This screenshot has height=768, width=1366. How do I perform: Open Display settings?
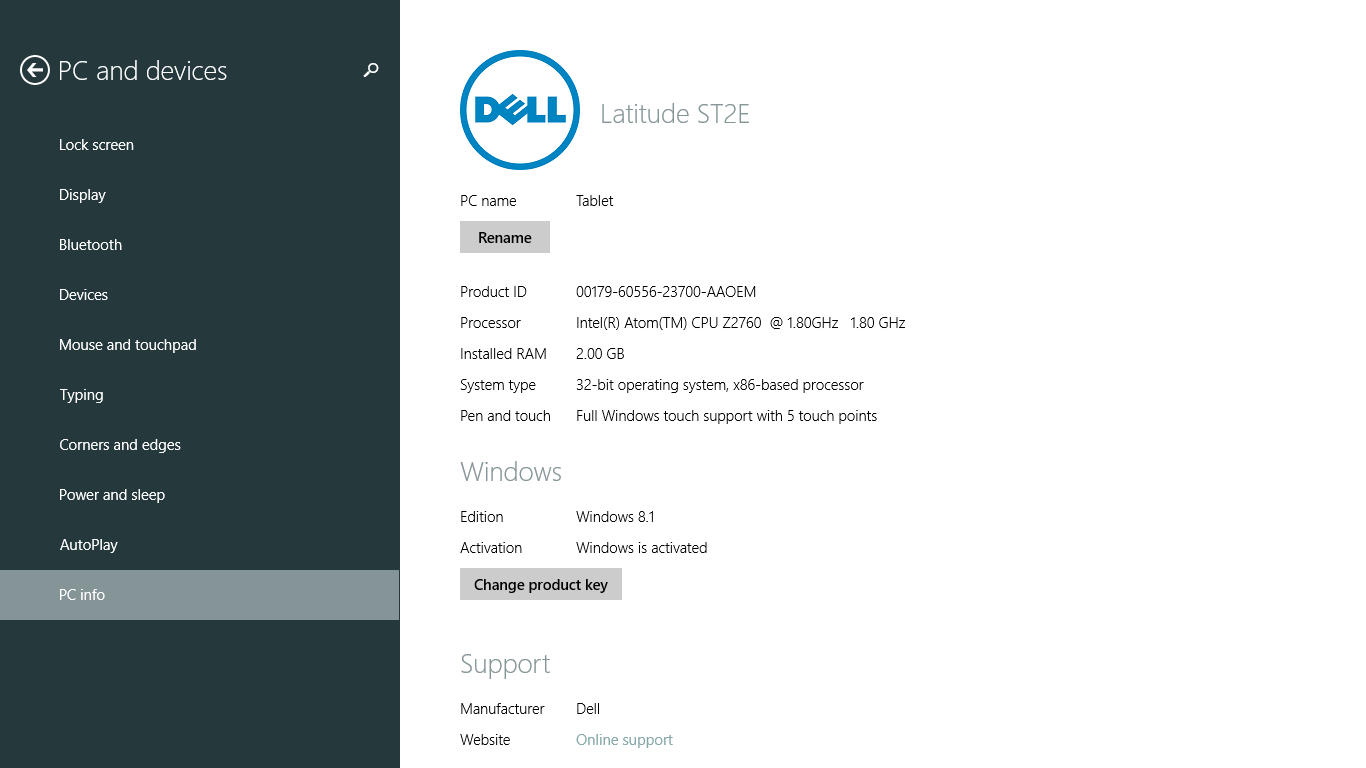tap(82, 194)
